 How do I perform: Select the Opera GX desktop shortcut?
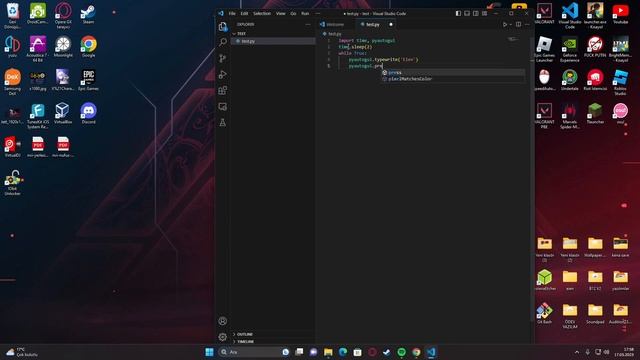click(63, 16)
